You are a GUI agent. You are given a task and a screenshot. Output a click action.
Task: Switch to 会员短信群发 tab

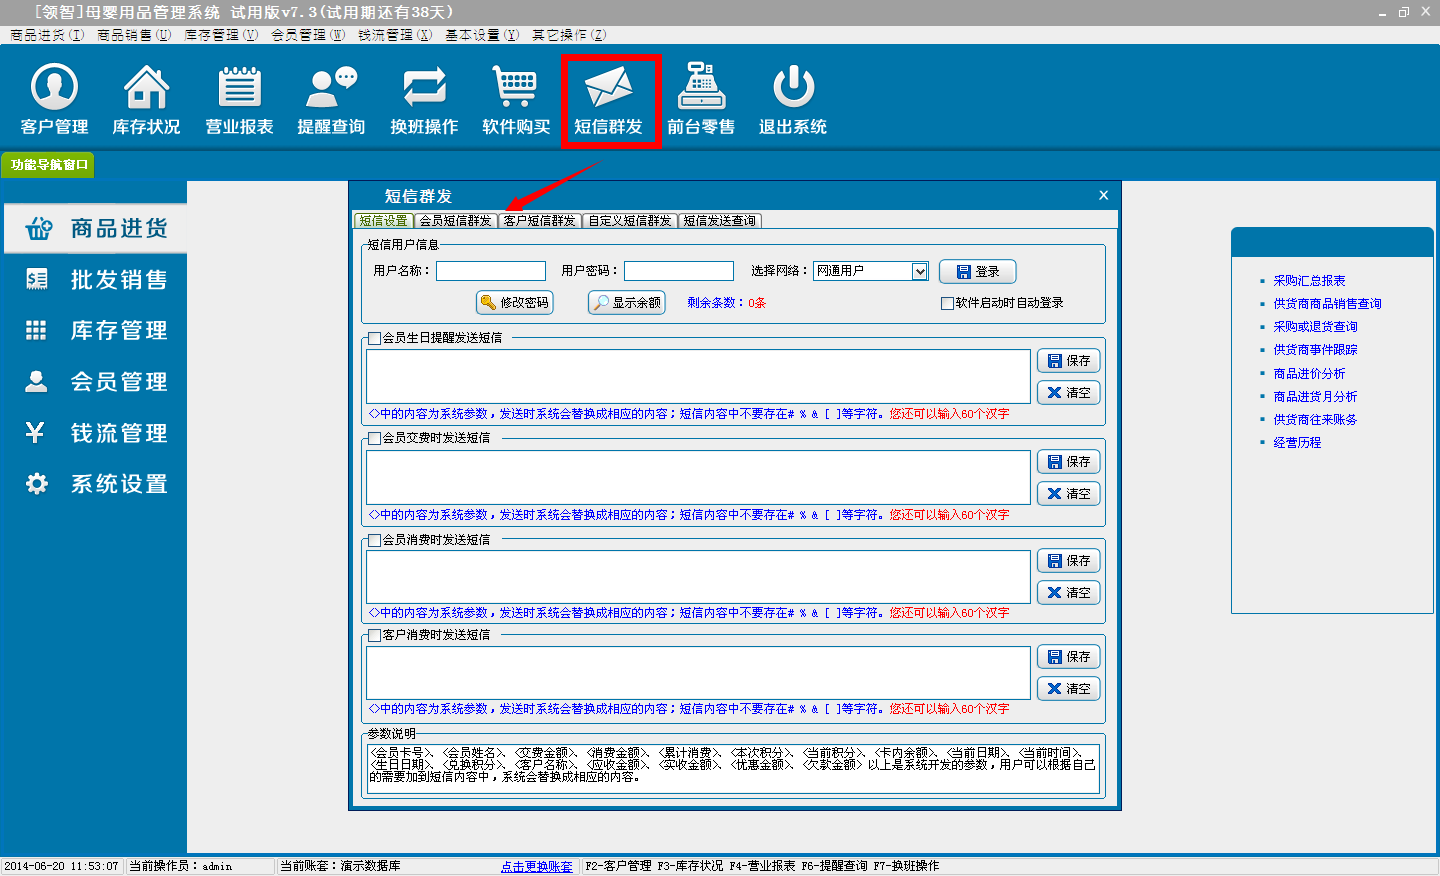click(x=455, y=221)
